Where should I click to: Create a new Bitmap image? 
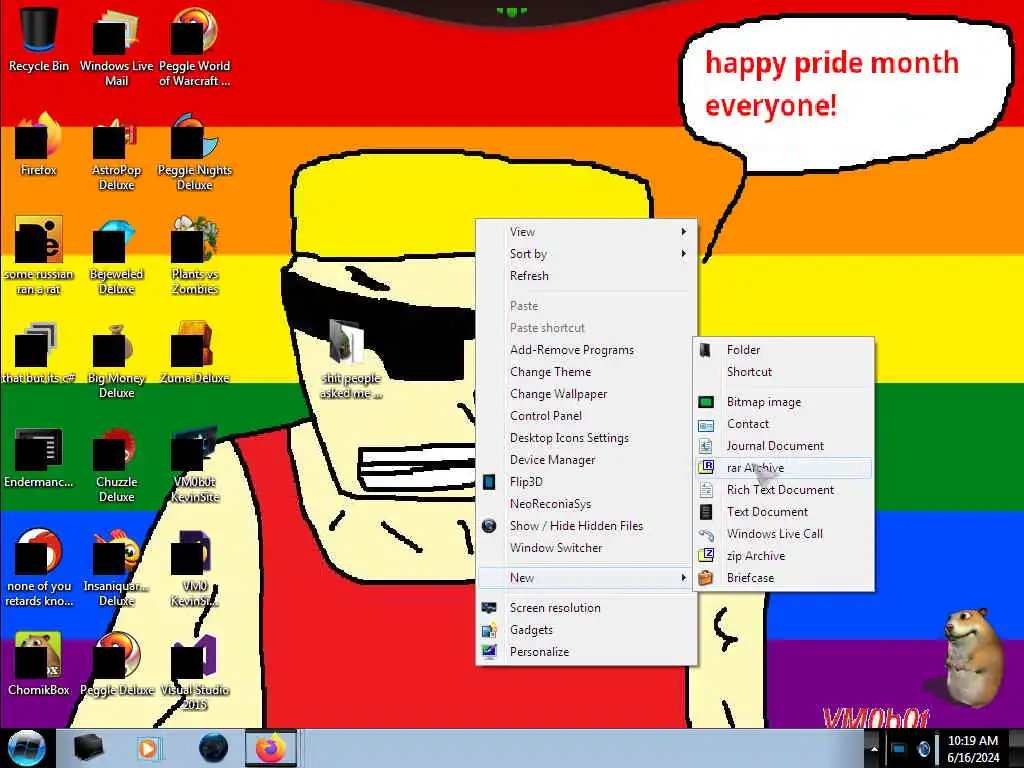point(784,402)
